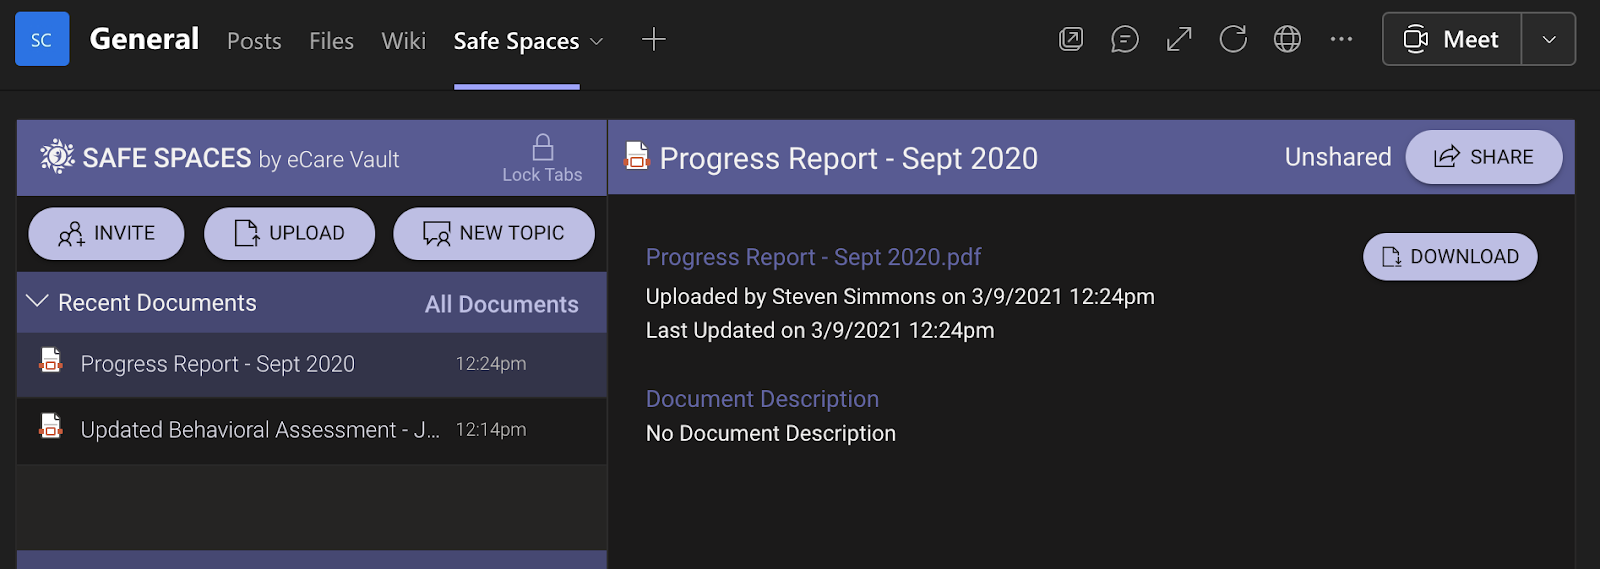Go to the Wiki tab
1600x569 pixels.
[x=403, y=41]
